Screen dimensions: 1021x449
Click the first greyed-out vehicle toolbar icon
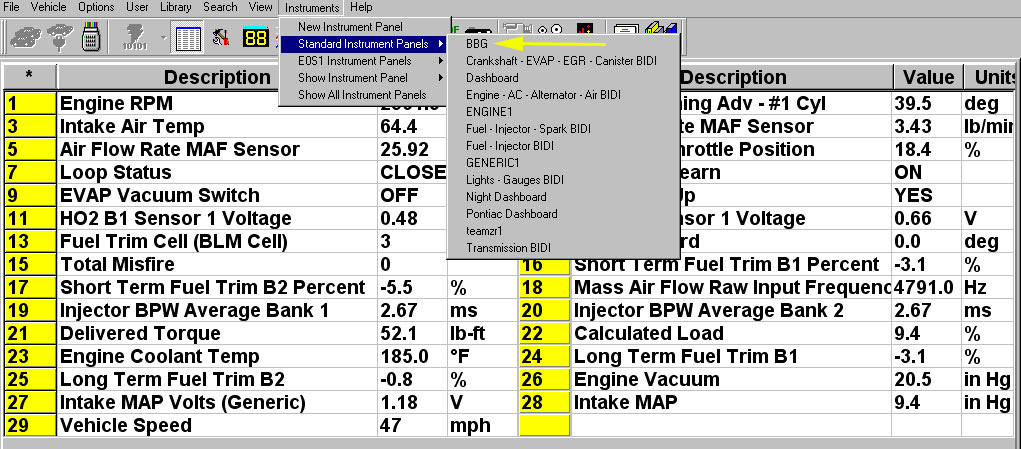(24, 39)
